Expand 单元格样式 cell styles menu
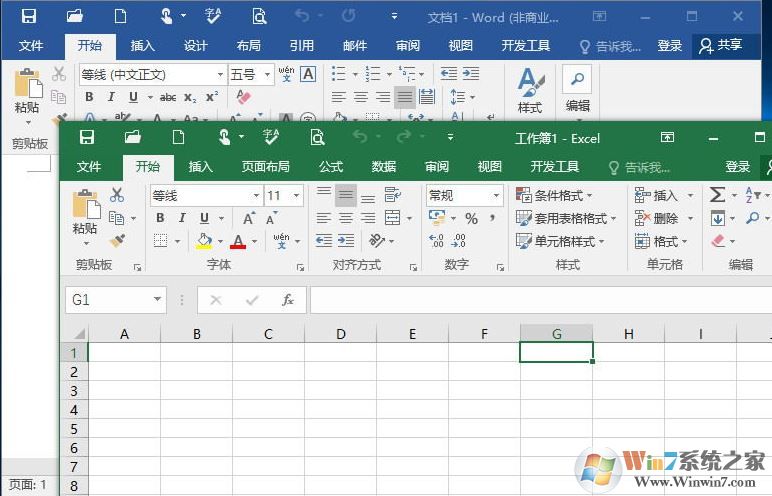This screenshot has width=772, height=496. coord(560,241)
